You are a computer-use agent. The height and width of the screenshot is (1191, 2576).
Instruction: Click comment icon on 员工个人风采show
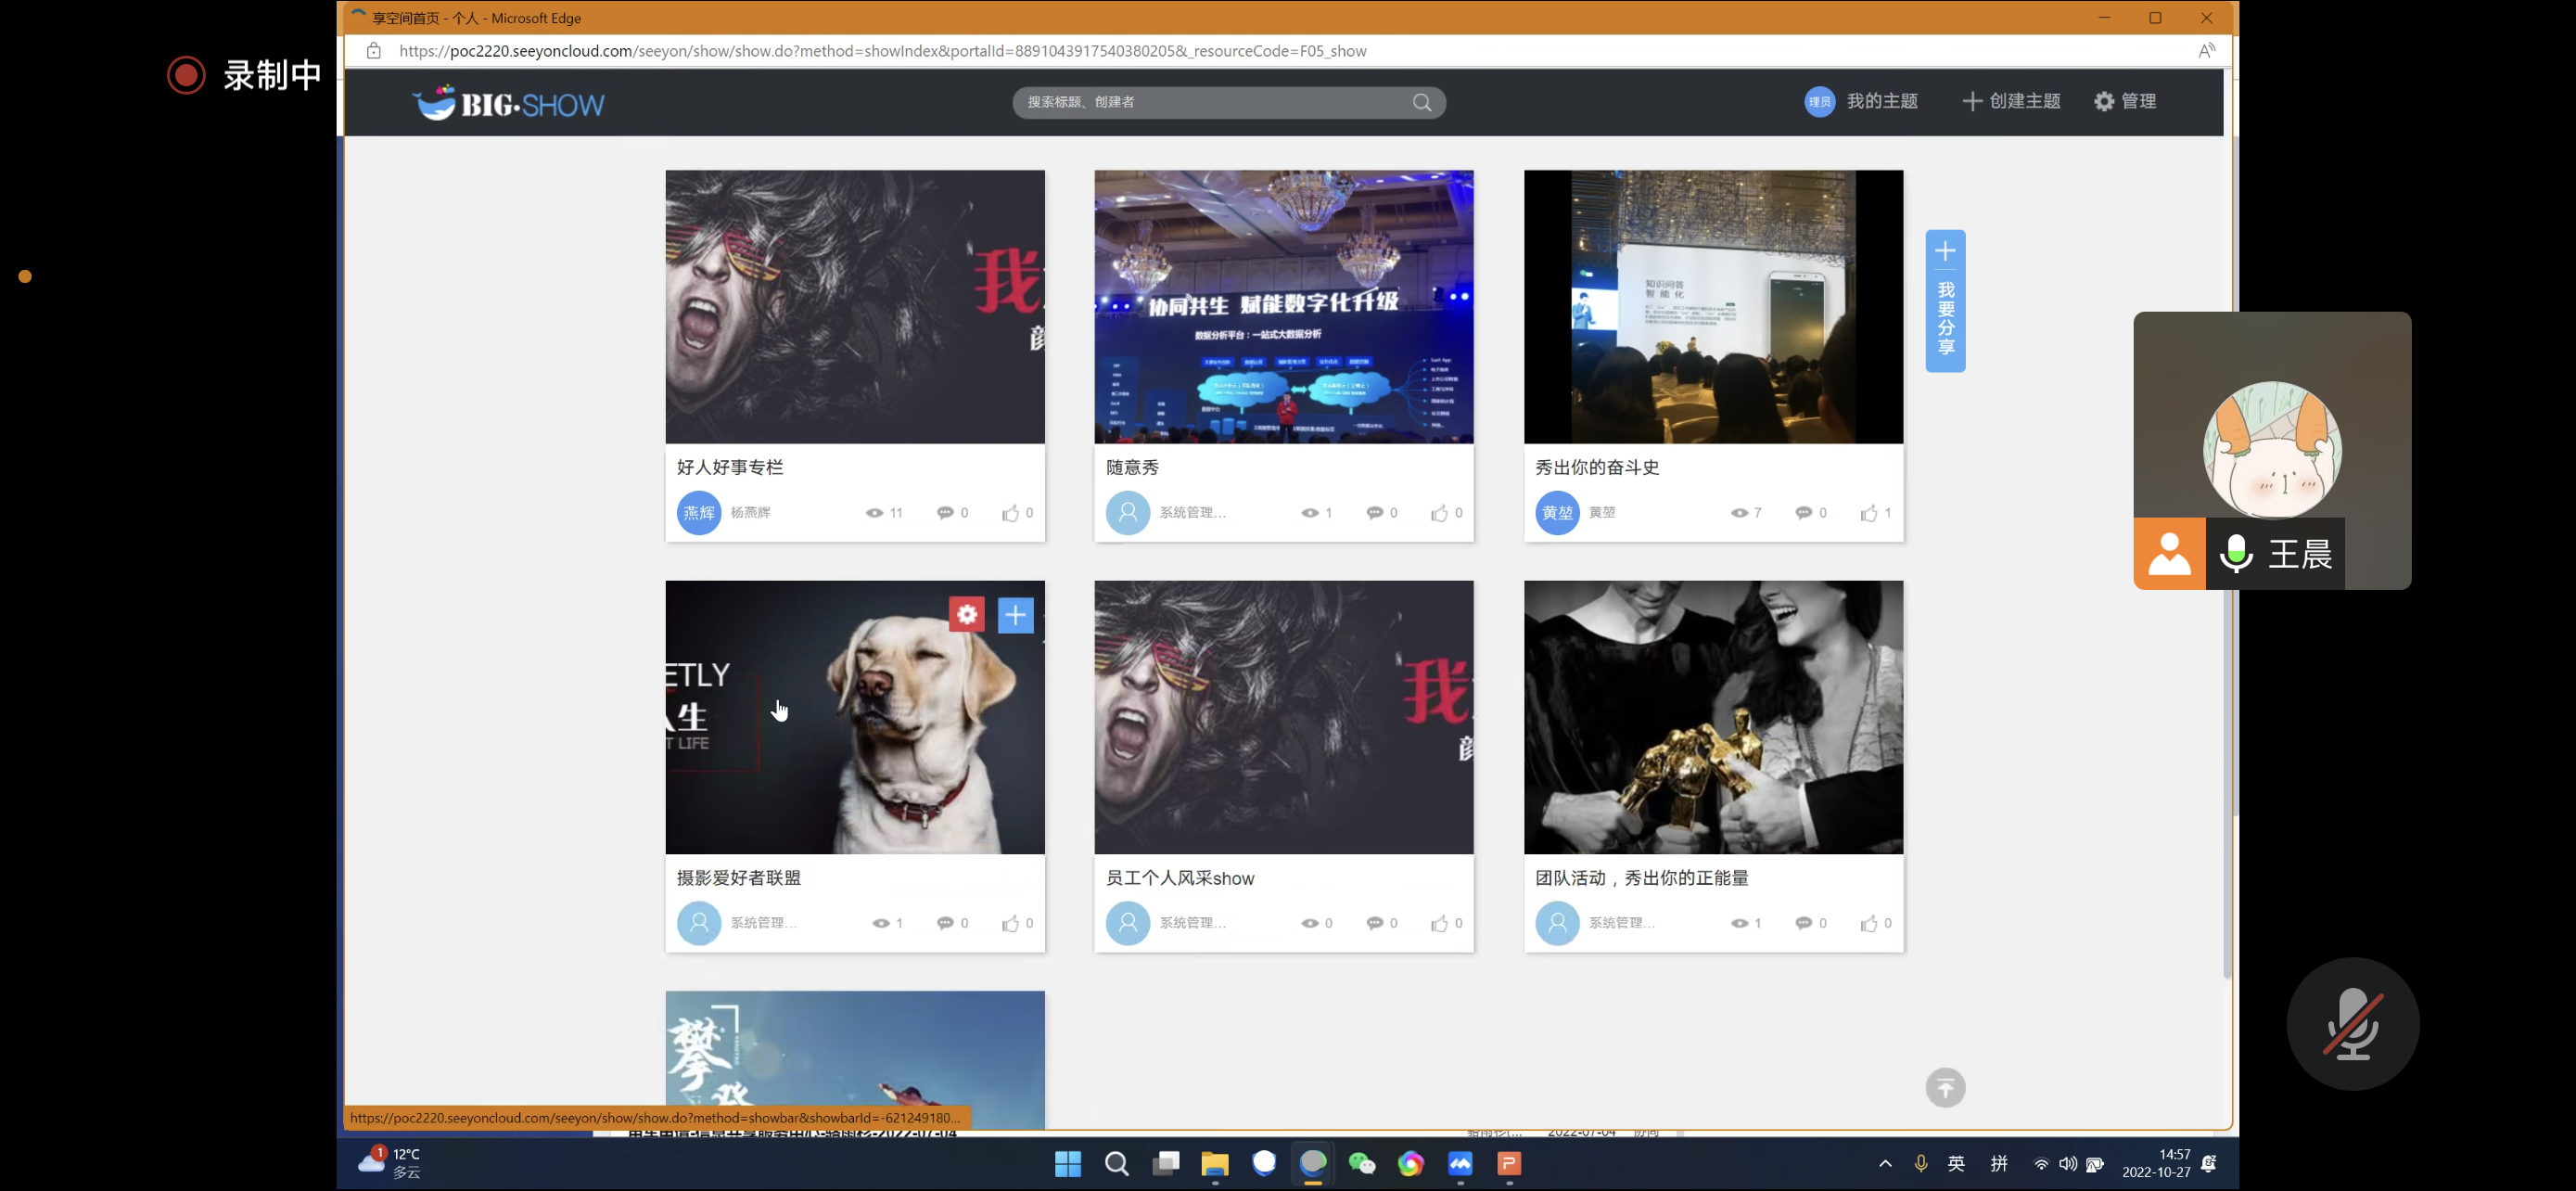(x=1374, y=923)
